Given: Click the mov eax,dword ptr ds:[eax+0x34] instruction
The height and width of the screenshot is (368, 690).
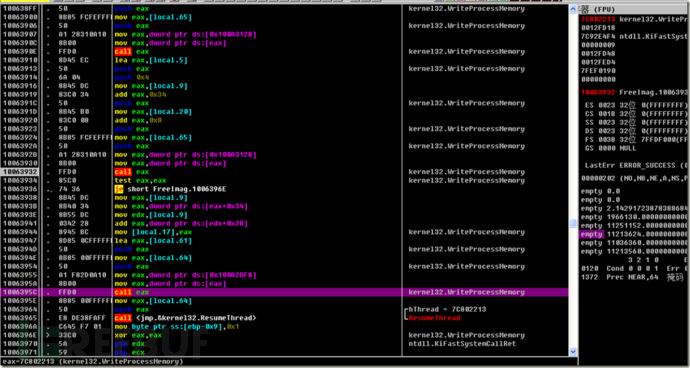Looking at the screenshot, I should click(x=181, y=206).
